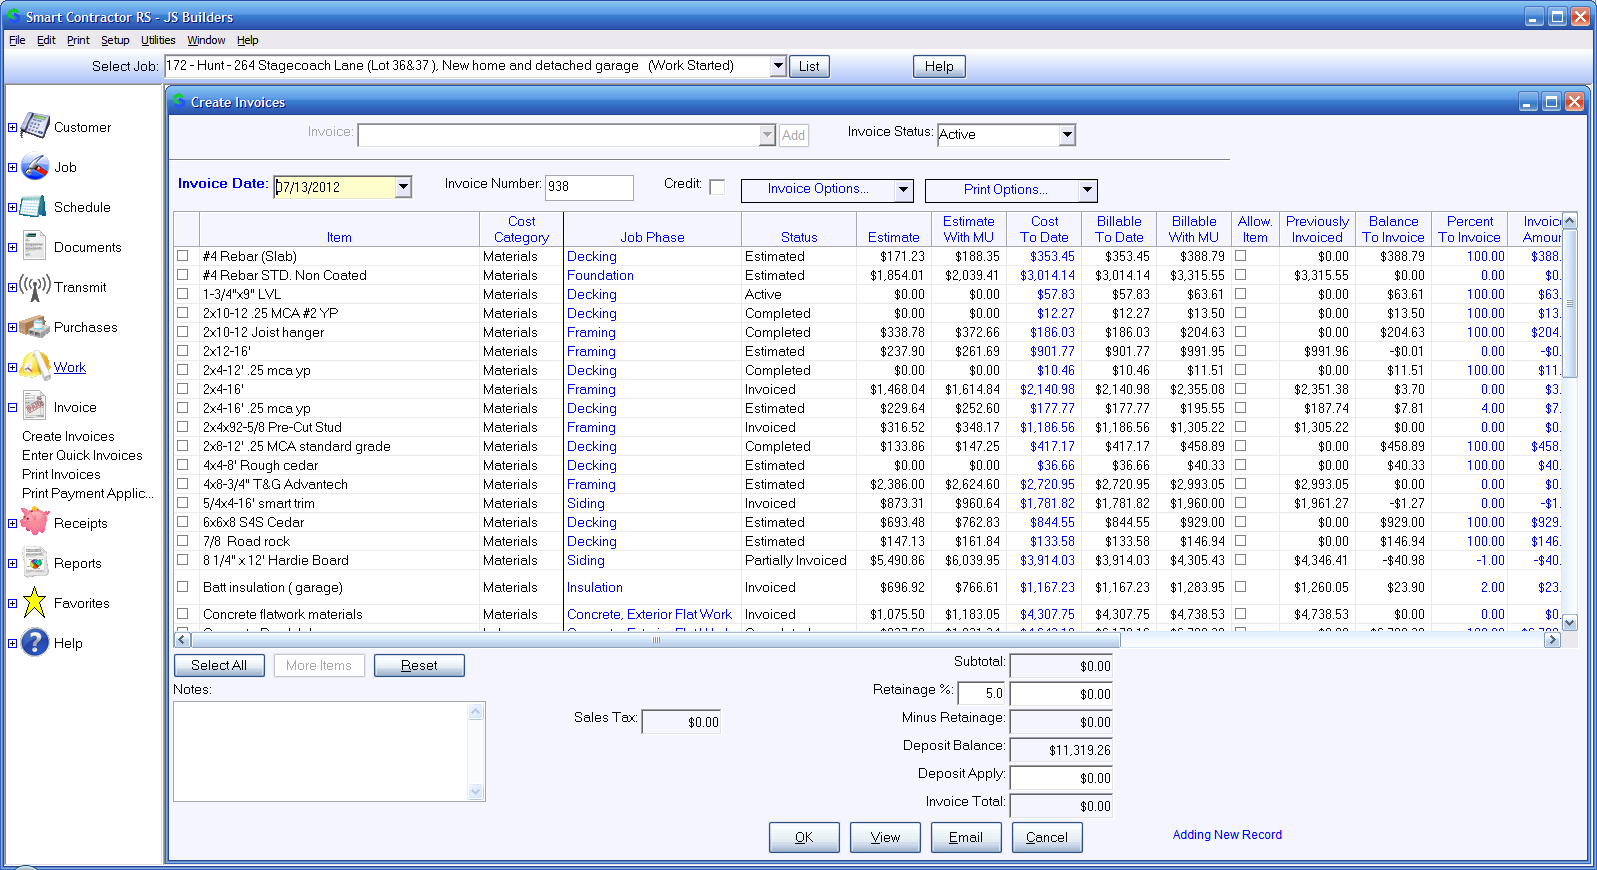Click the Help question mark icon
The width and height of the screenshot is (1597, 870).
click(x=35, y=642)
